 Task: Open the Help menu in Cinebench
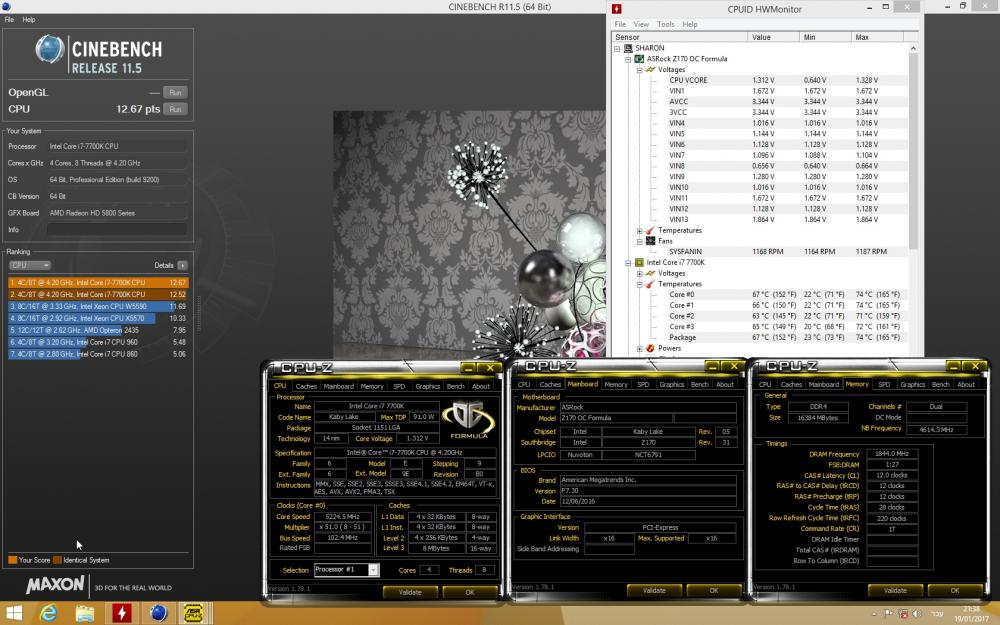pyautogui.click(x=29, y=20)
